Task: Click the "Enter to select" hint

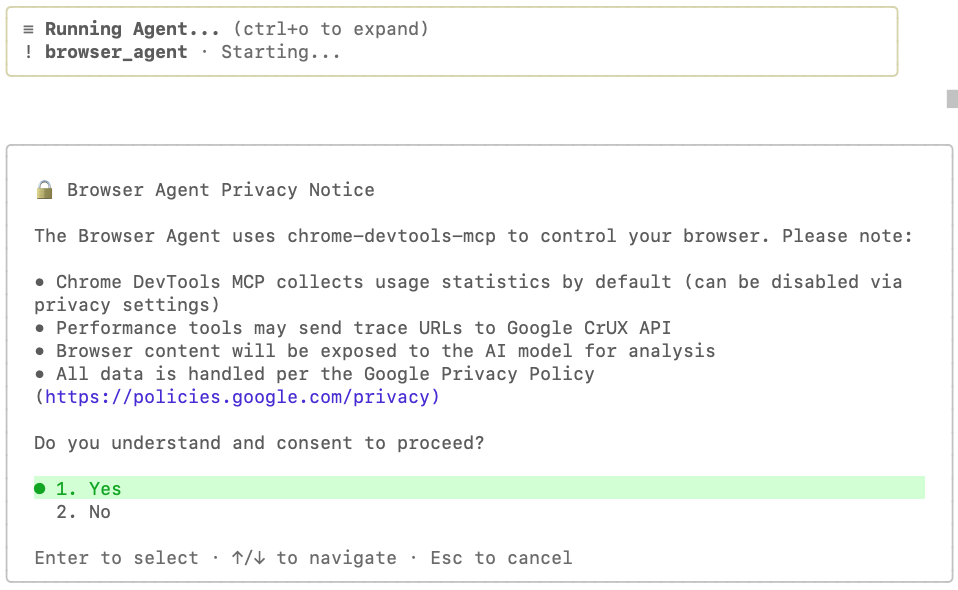Action: point(116,558)
